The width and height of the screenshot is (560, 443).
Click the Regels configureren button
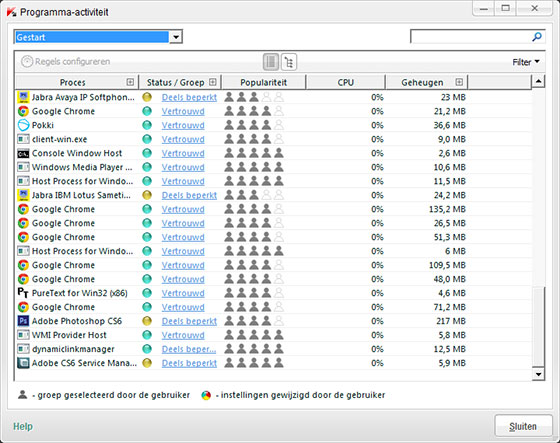click(x=65, y=61)
